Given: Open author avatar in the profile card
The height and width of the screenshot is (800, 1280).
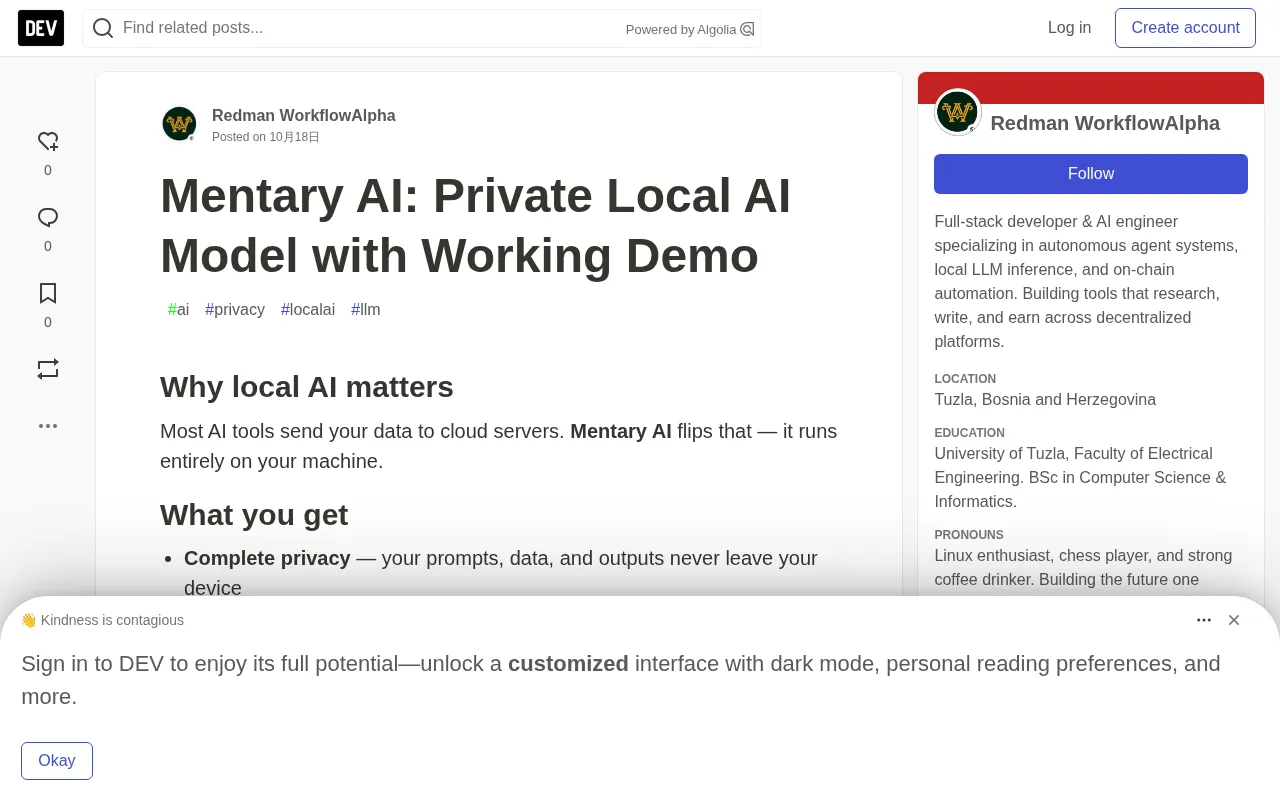Looking at the screenshot, I should (958, 112).
